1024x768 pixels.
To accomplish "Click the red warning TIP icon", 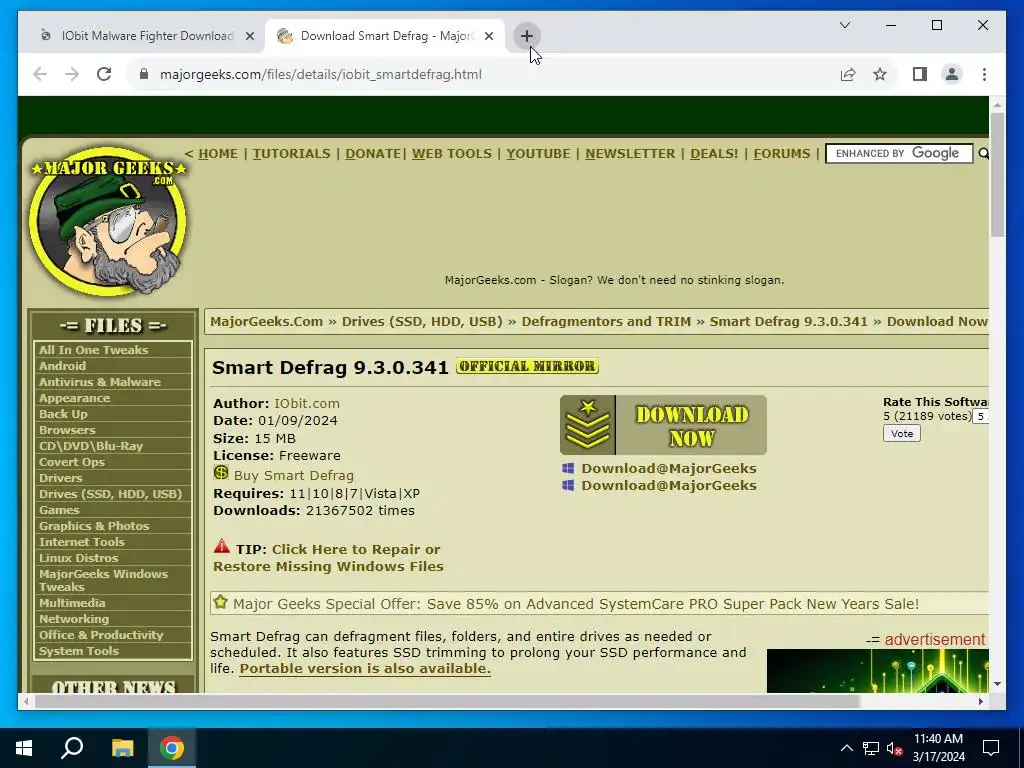I will (x=222, y=546).
